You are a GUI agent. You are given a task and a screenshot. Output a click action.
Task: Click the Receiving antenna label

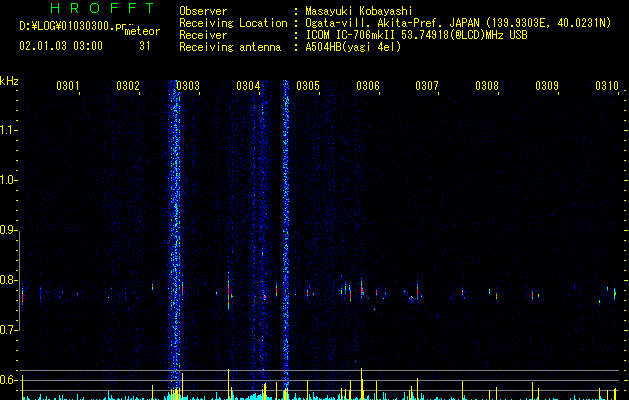click(230, 47)
